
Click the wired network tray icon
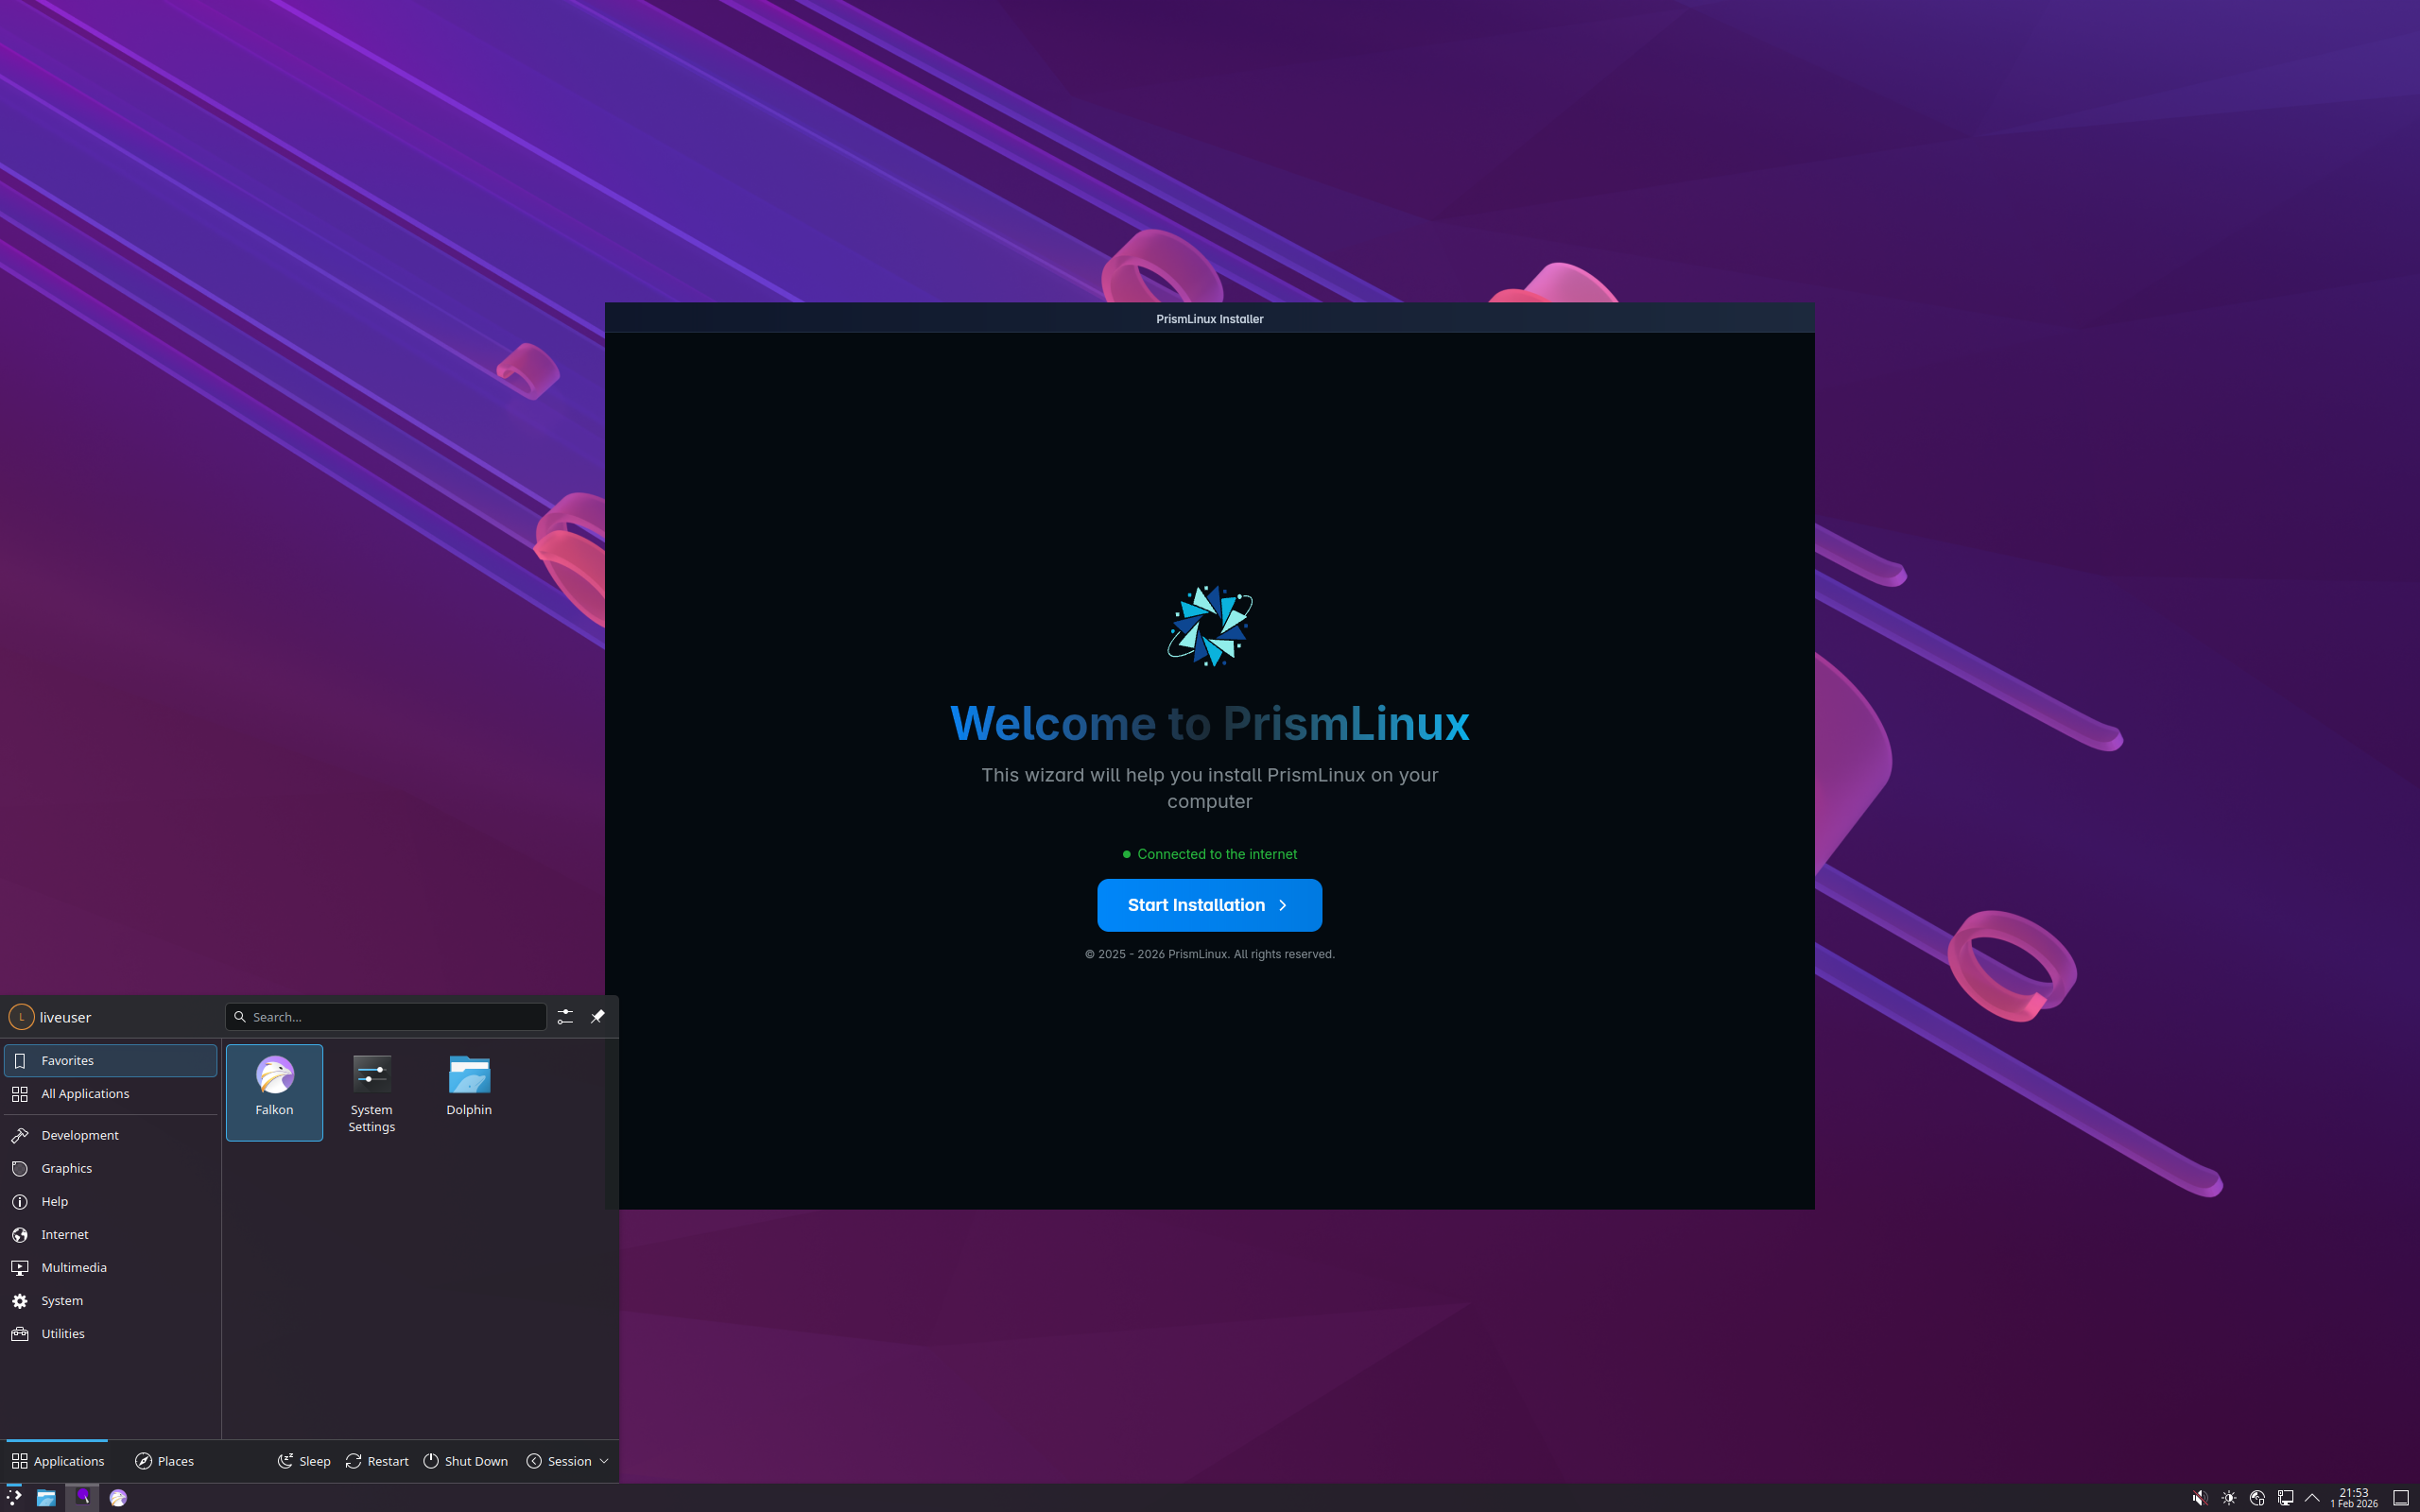point(2285,1498)
